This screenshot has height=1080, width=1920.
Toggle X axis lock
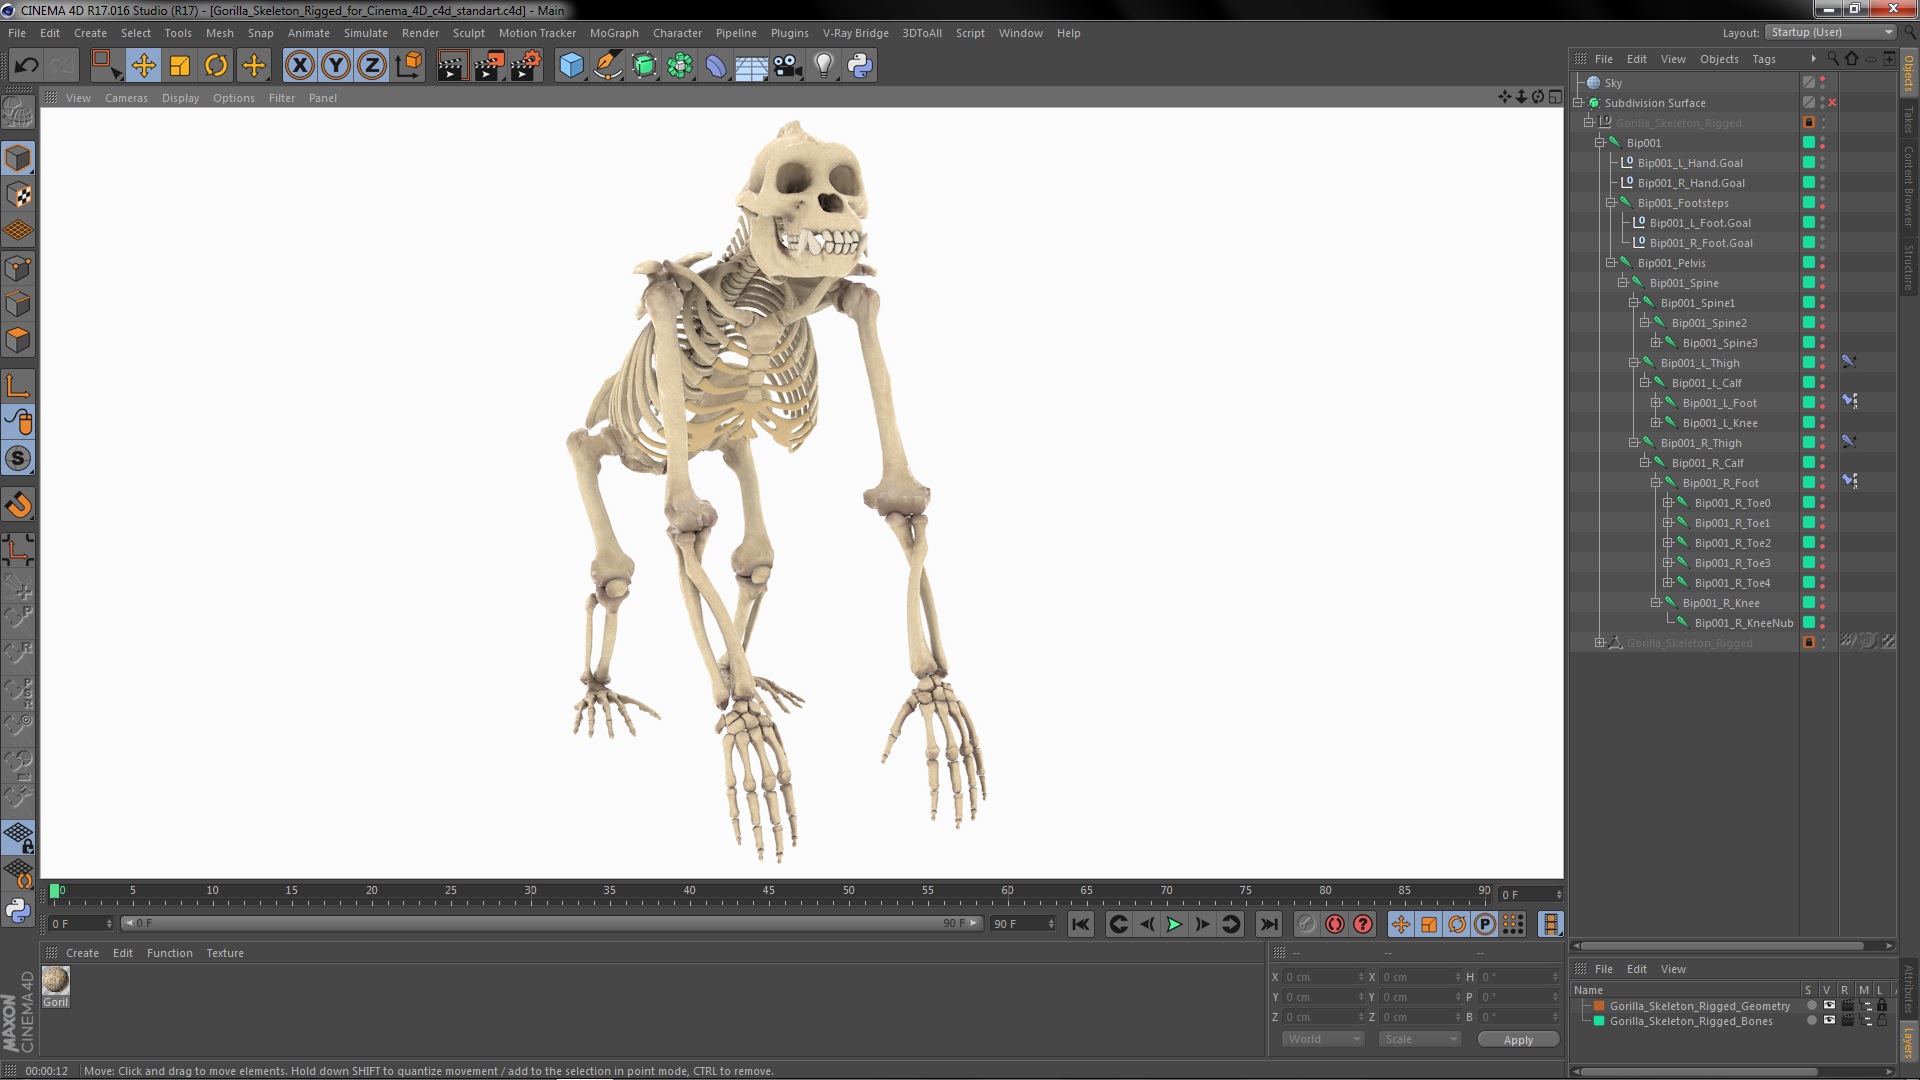tap(299, 66)
